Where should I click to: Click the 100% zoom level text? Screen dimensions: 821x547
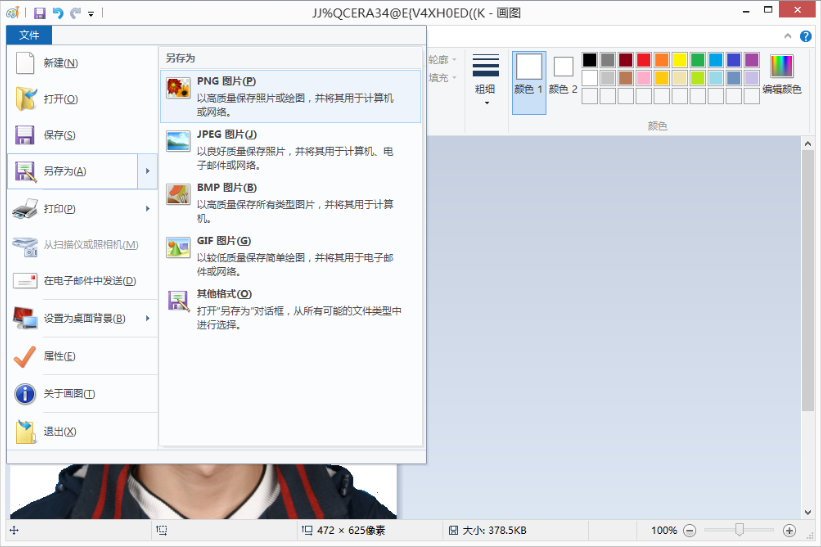pos(664,531)
